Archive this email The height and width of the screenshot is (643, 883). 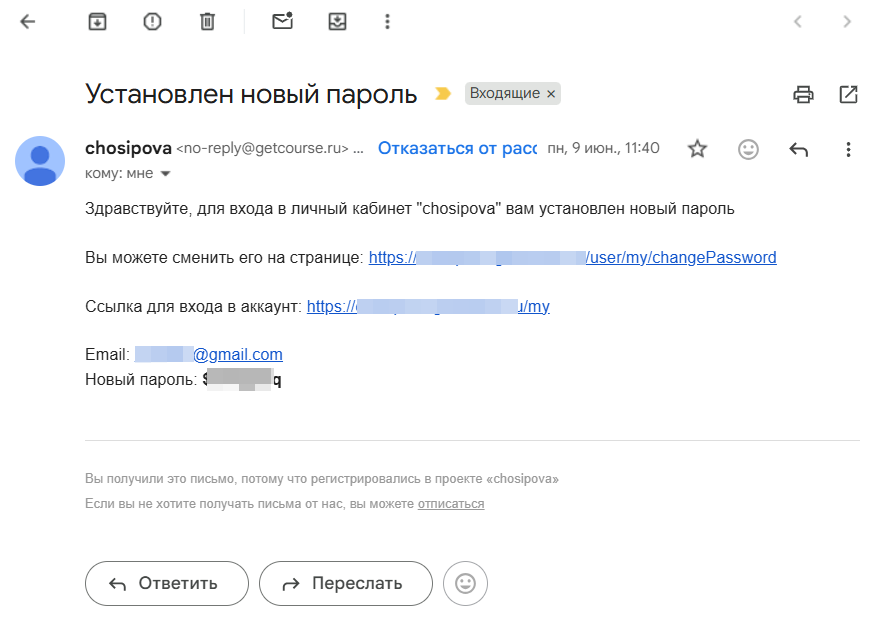coord(97,20)
